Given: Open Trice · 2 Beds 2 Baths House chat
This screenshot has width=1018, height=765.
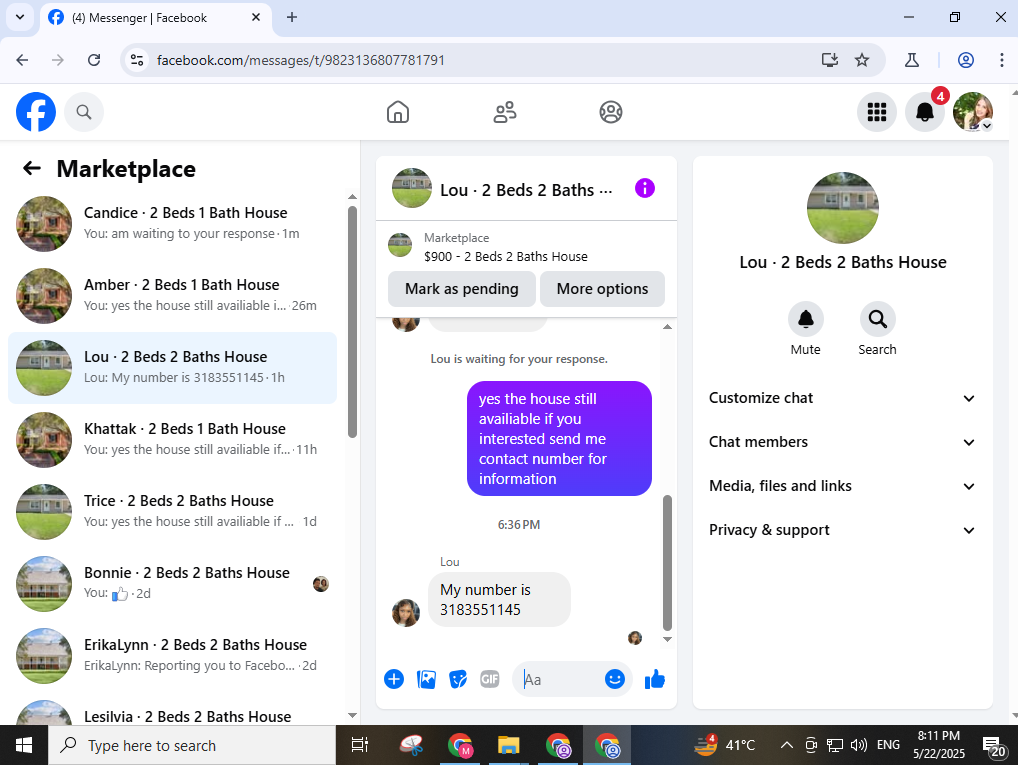Looking at the screenshot, I should (173, 512).
